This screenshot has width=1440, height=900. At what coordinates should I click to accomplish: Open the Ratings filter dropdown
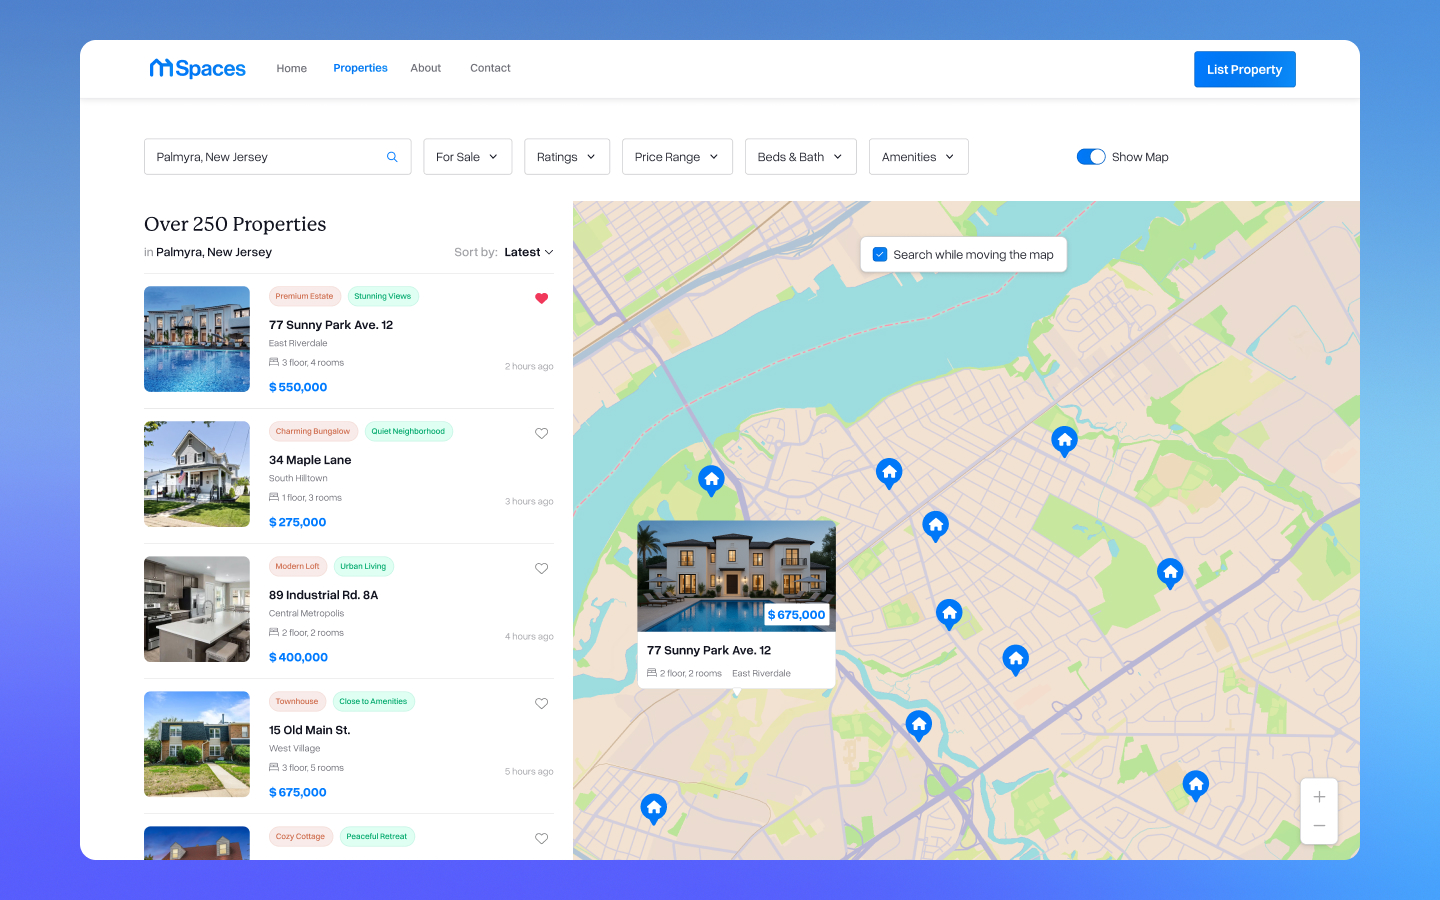(567, 157)
